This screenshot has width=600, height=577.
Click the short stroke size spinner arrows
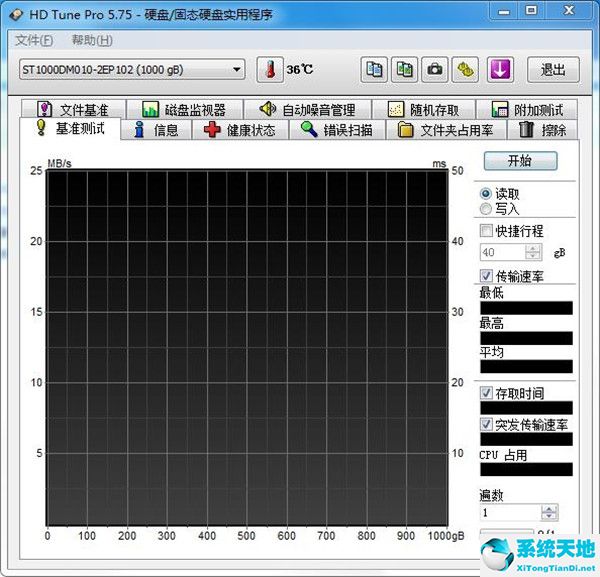pyautogui.click(x=533, y=253)
